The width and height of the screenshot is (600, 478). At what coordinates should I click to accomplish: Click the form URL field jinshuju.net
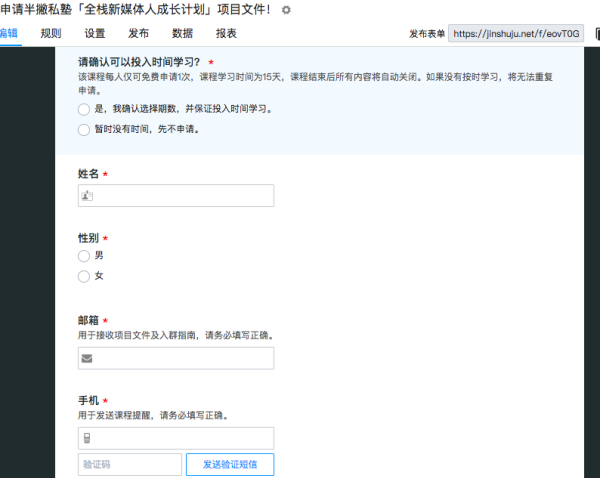pos(515,34)
